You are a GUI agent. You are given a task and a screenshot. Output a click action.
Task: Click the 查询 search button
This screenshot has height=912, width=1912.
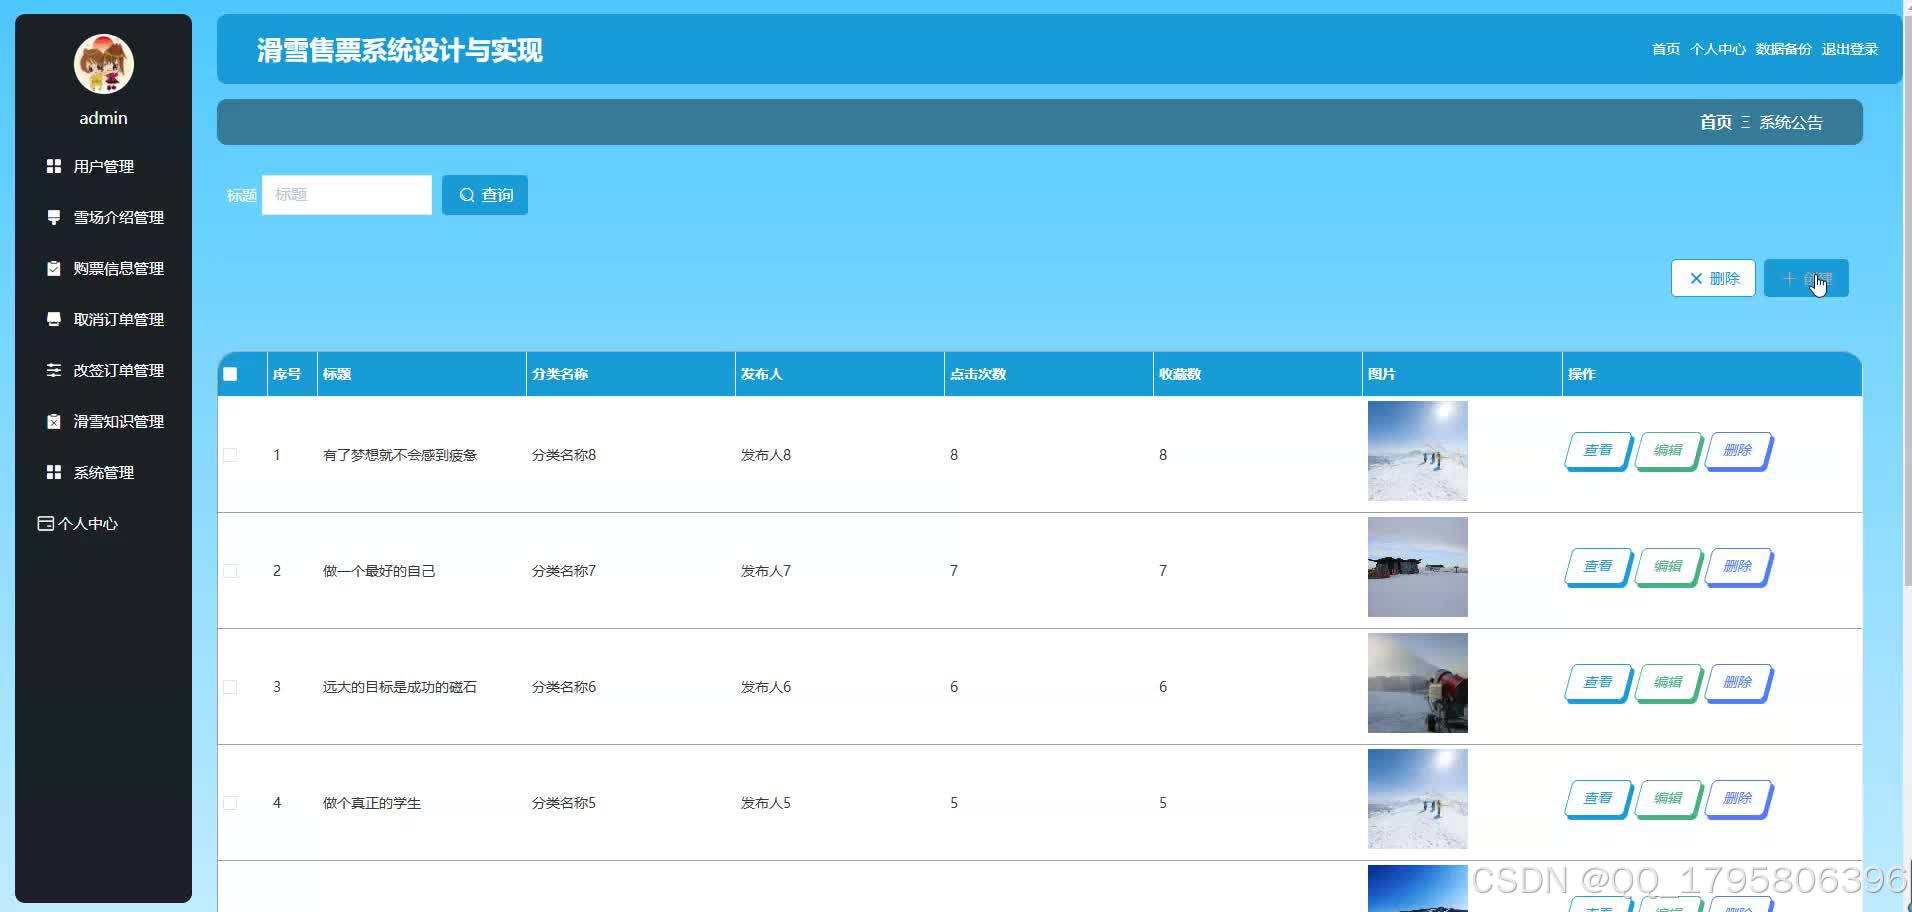[485, 195]
